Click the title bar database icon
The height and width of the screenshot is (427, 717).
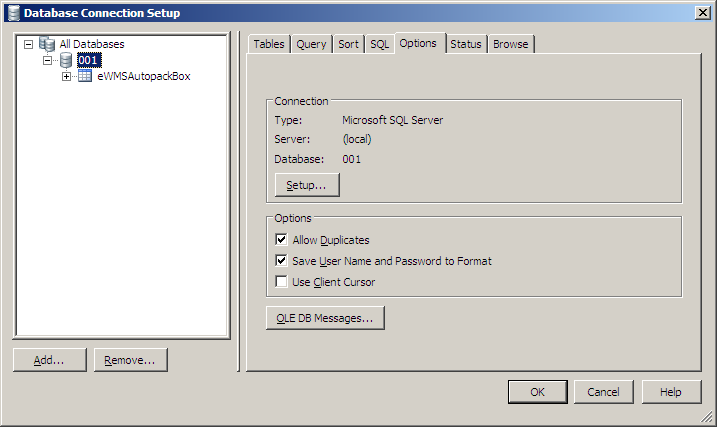(14, 13)
